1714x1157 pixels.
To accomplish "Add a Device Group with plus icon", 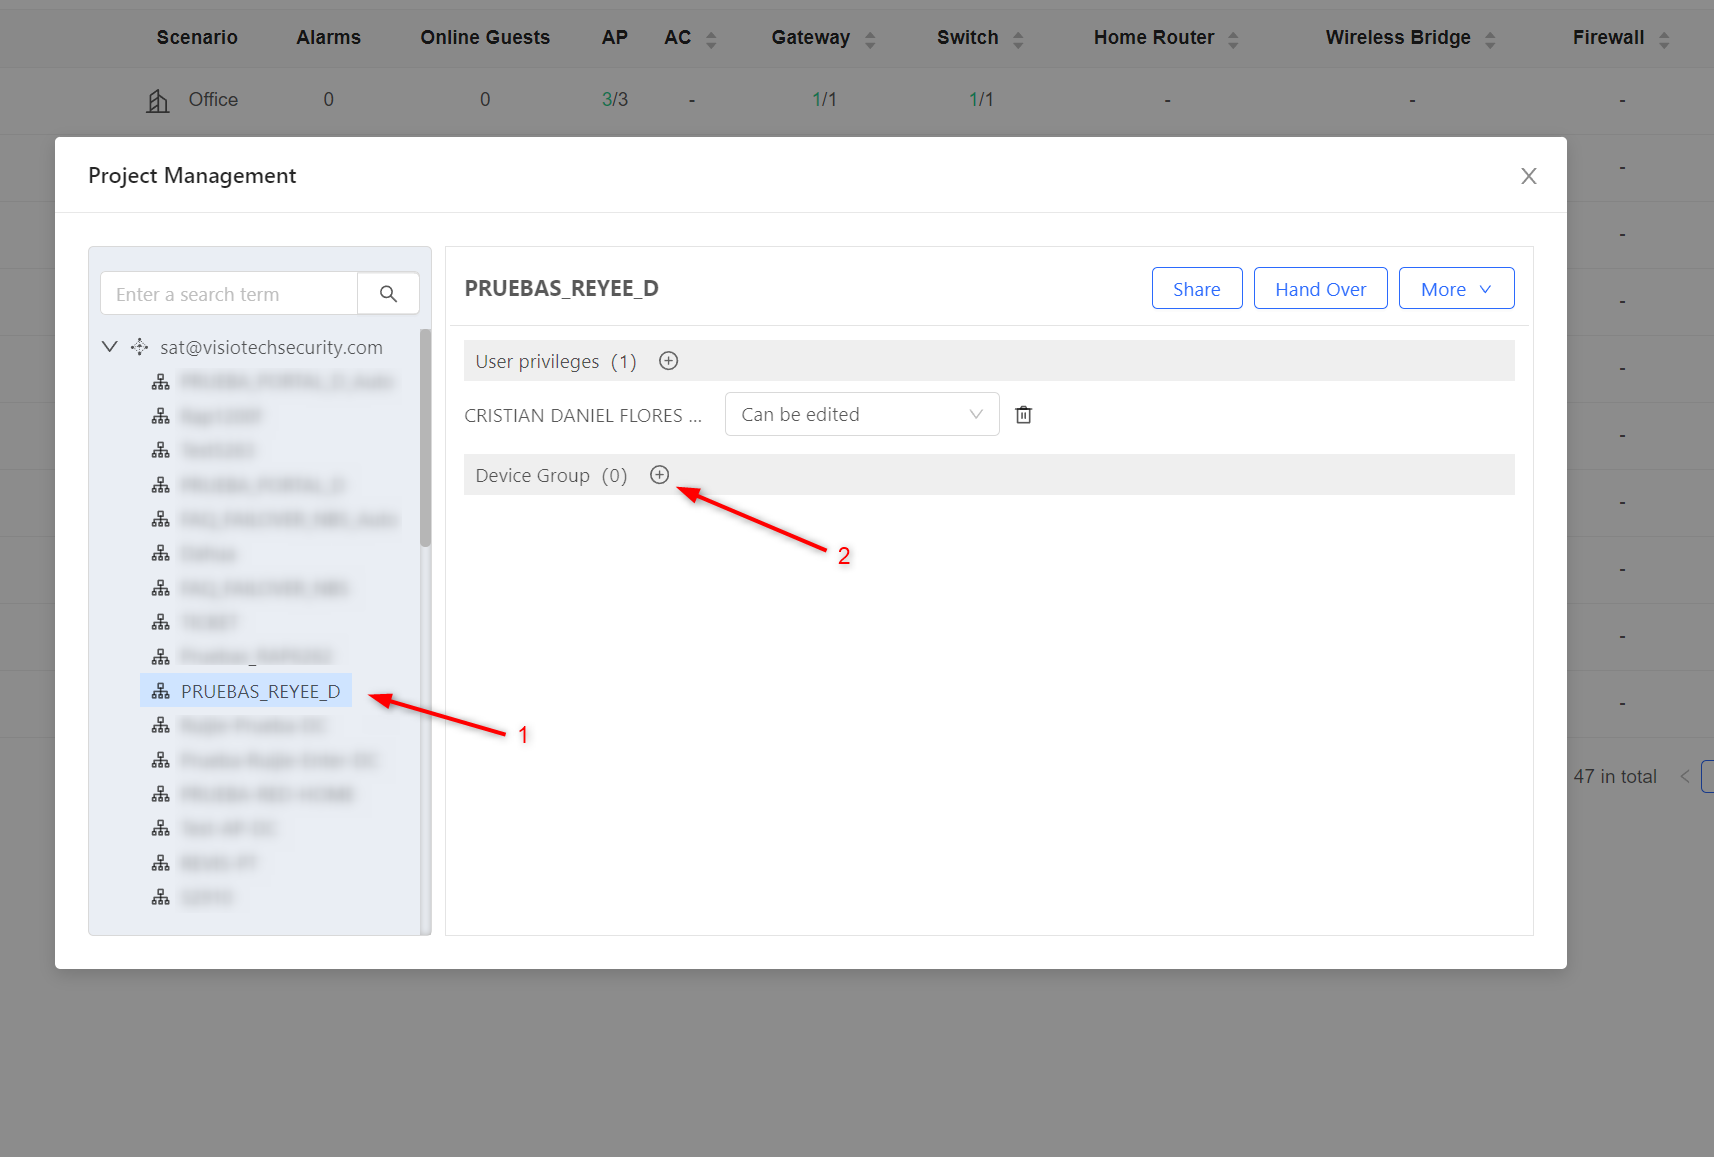I will pos(660,475).
